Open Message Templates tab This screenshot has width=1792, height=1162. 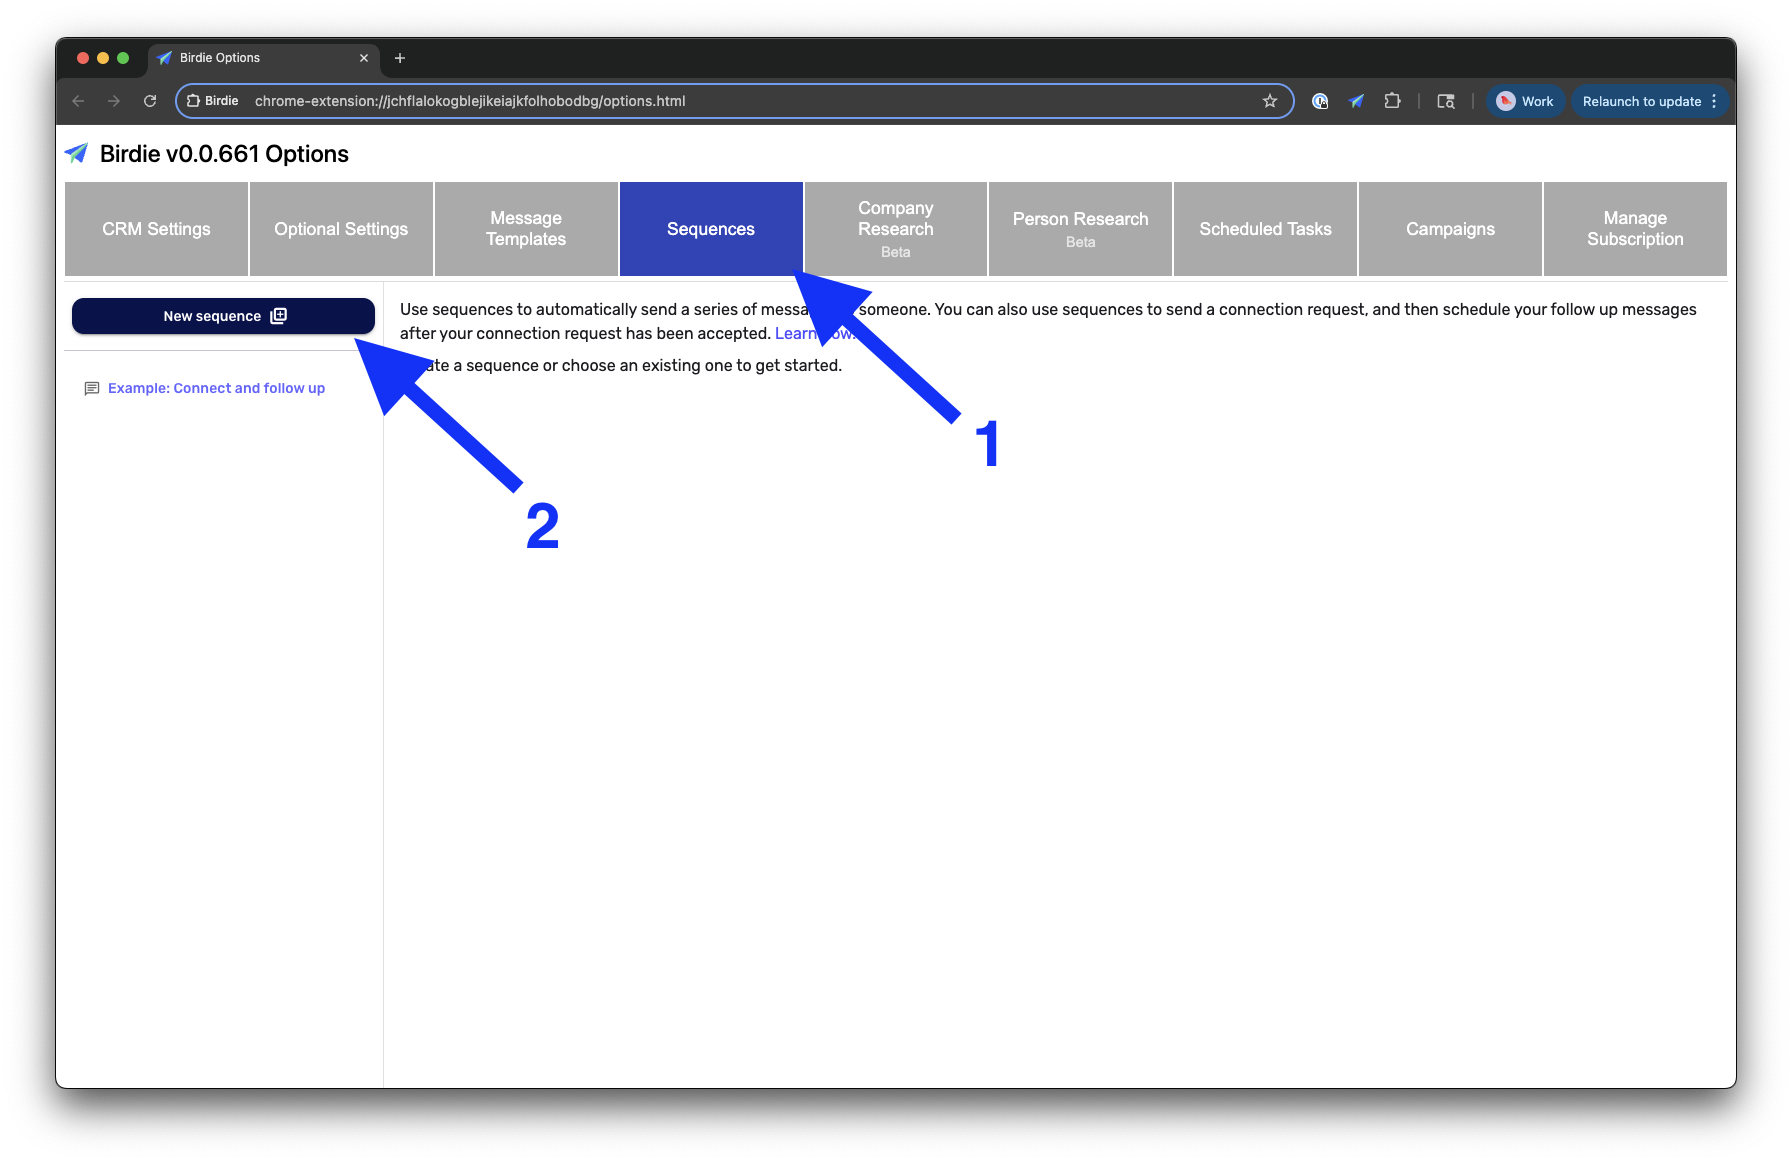[x=526, y=229]
